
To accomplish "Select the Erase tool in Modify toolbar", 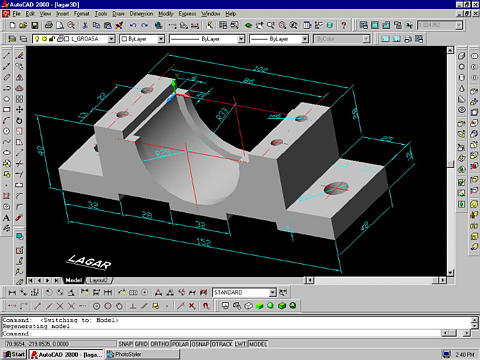I will coord(19,56).
